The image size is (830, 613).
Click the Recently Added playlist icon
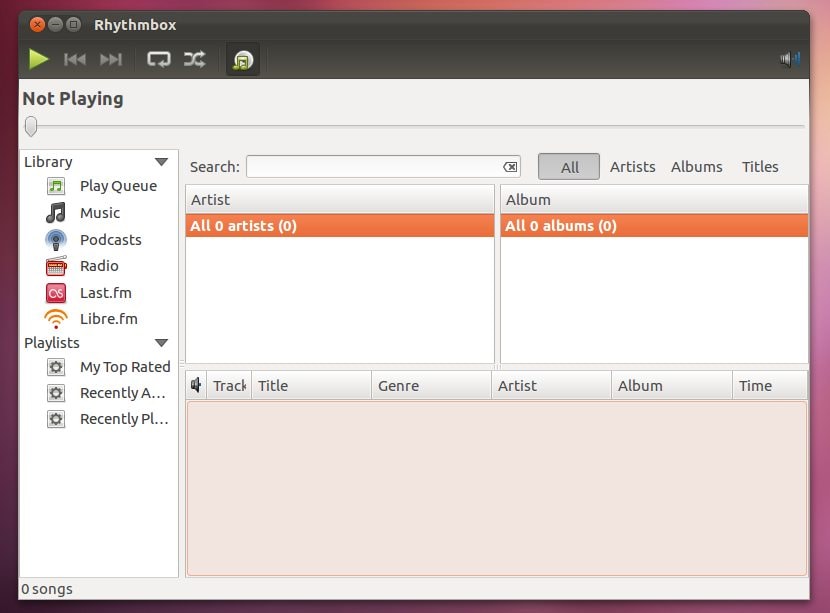click(x=56, y=393)
